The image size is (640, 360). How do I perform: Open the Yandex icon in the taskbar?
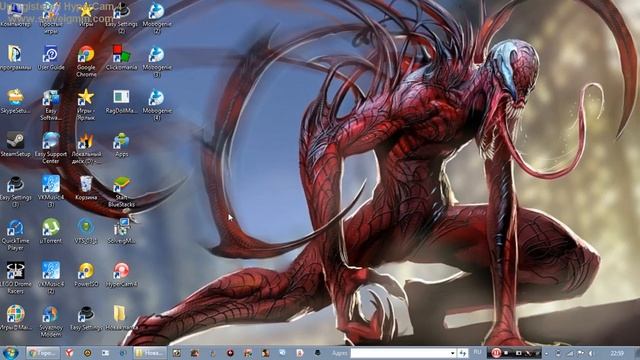pos(69,353)
